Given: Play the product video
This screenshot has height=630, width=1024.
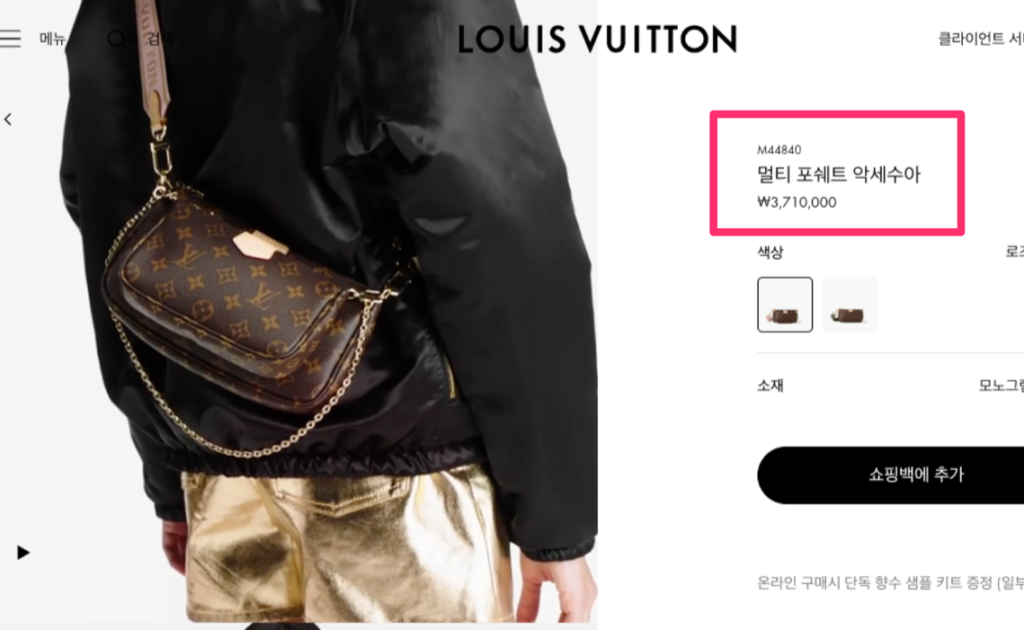Looking at the screenshot, I should [23, 552].
